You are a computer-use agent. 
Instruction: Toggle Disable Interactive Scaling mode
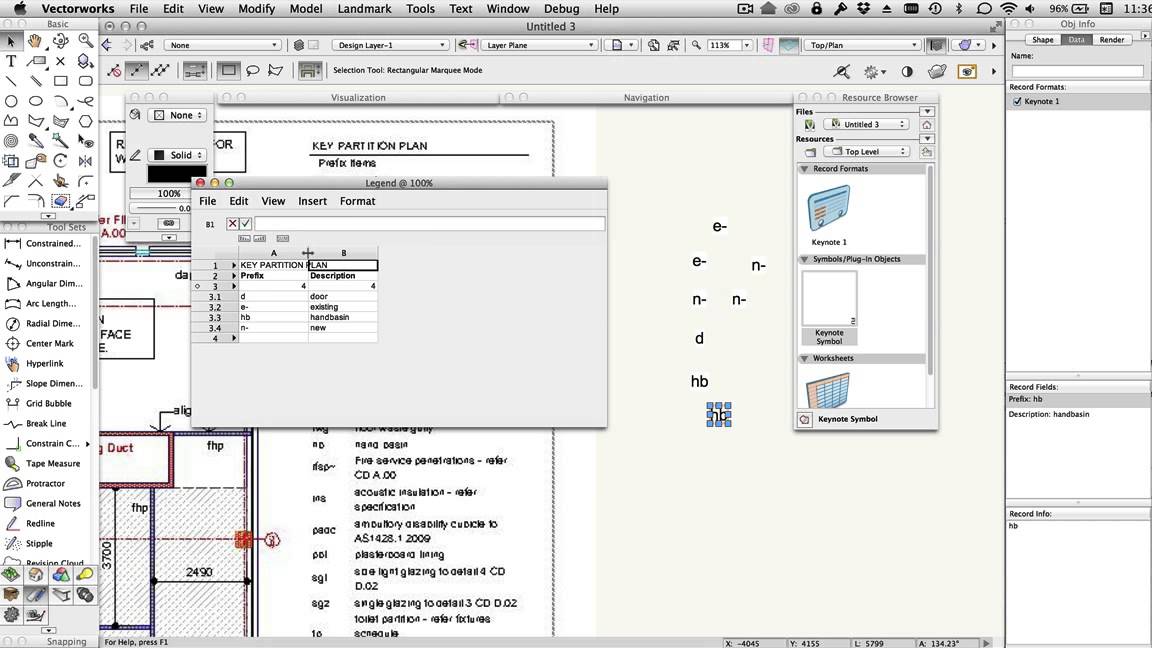click(x=114, y=71)
